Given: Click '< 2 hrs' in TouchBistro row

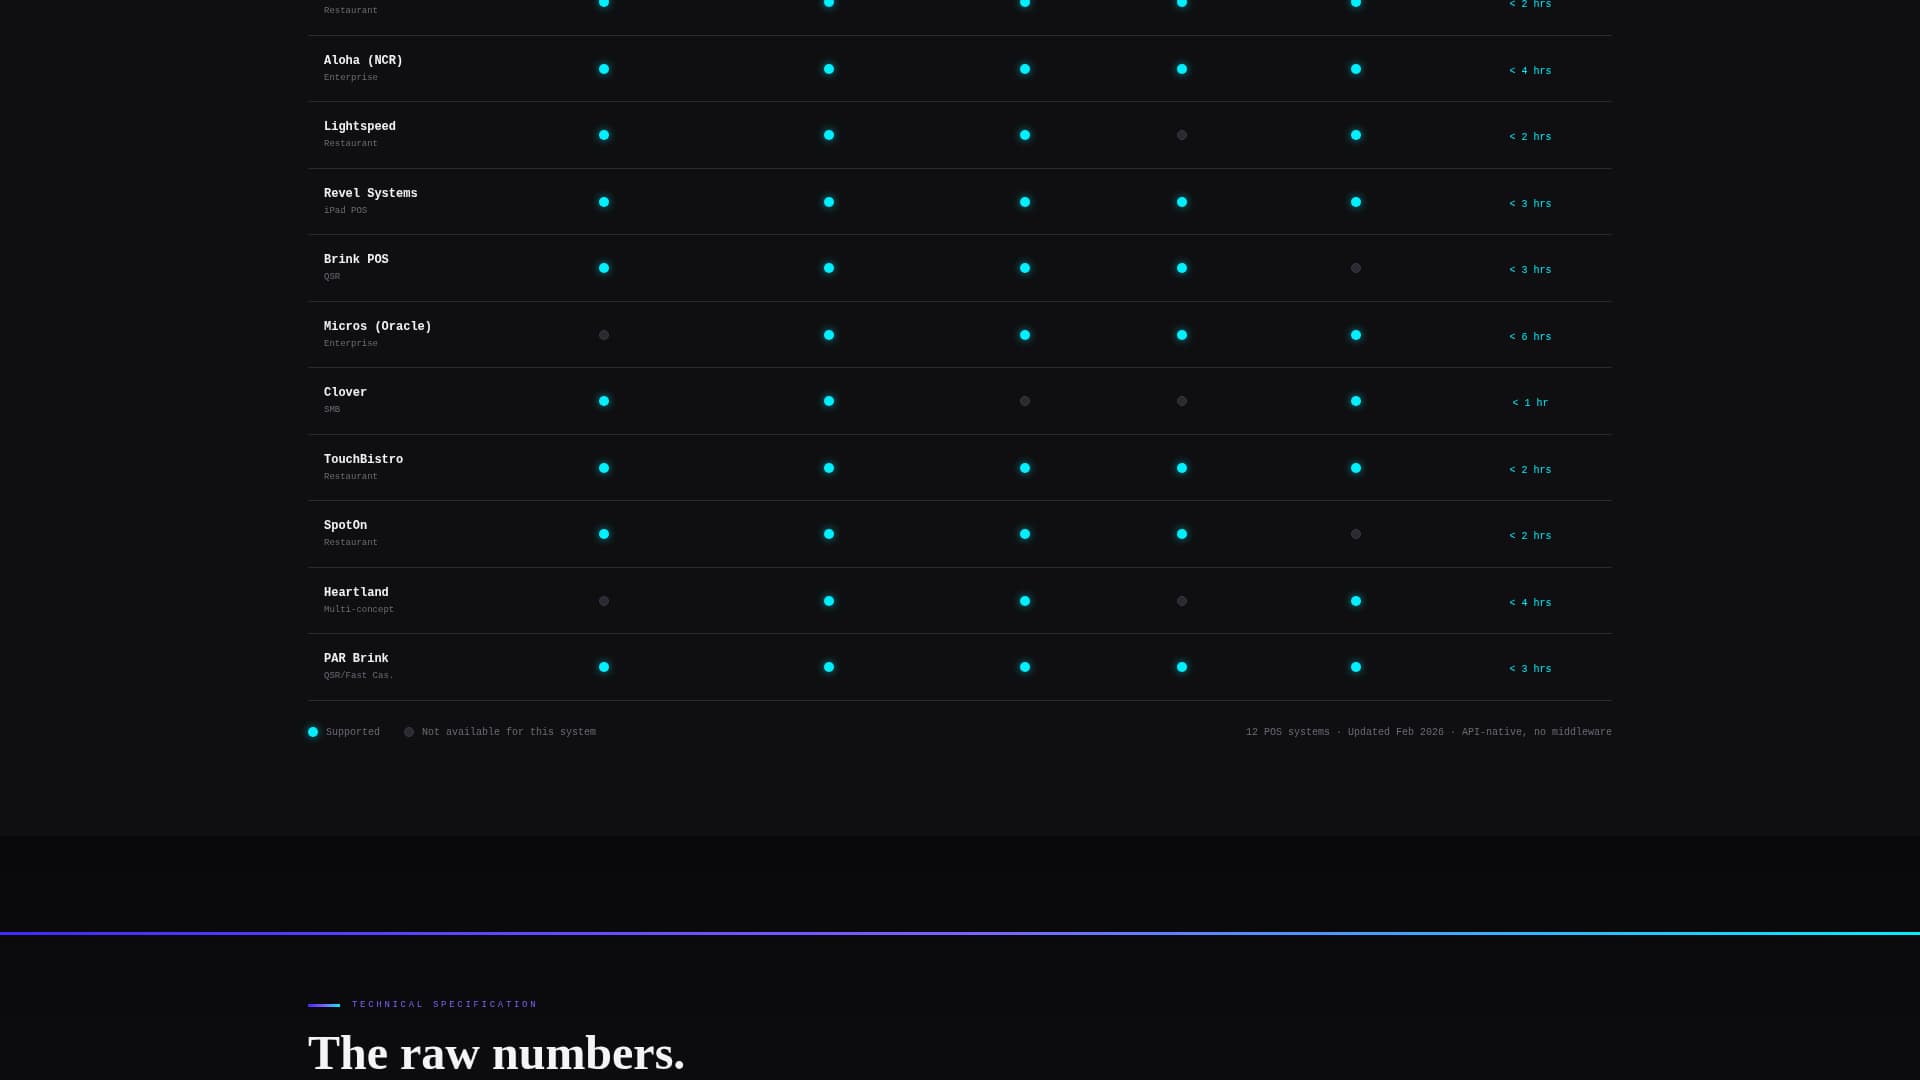Looking at the screenshot, I should point(1530,470).
